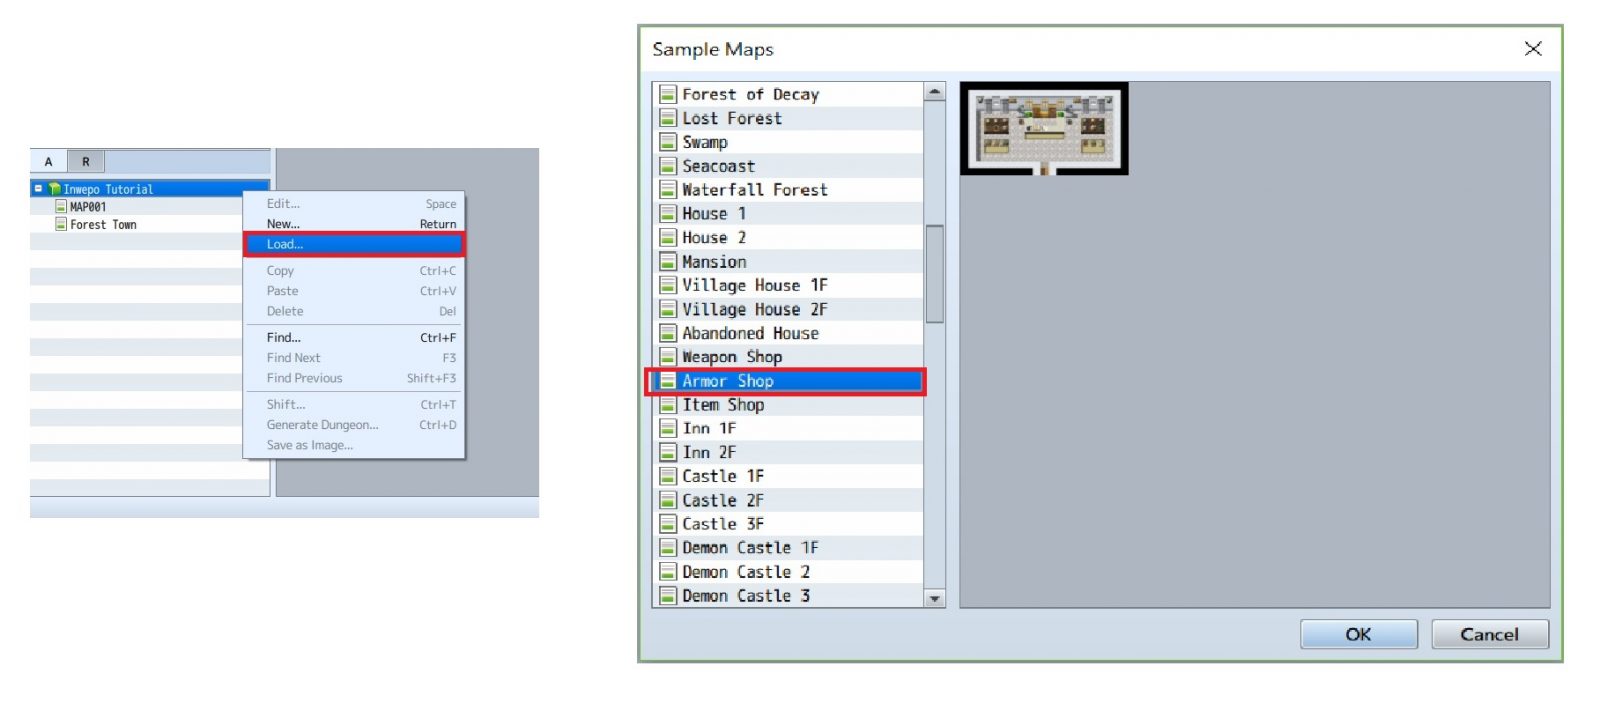
Task: Click the Village House 1F map icon
Action: pos(668,285)
